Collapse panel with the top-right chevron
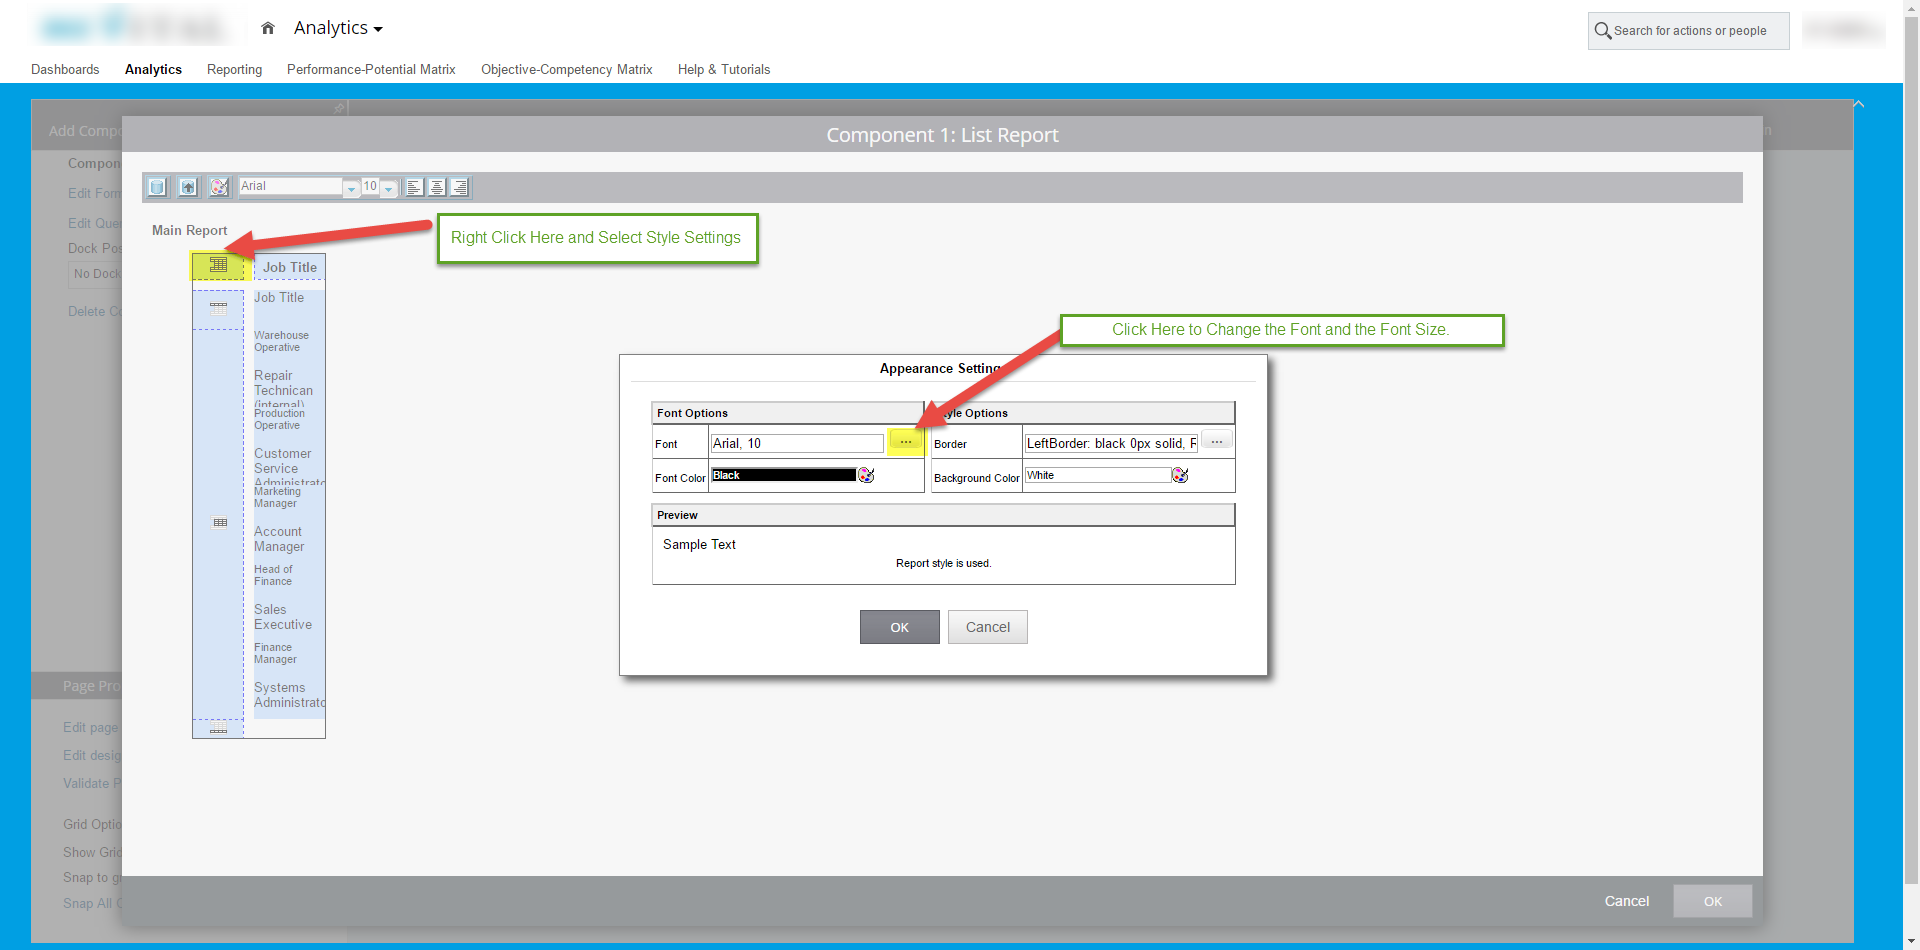The width and height of the screenshot is (1920, 950). [1859, 104]
